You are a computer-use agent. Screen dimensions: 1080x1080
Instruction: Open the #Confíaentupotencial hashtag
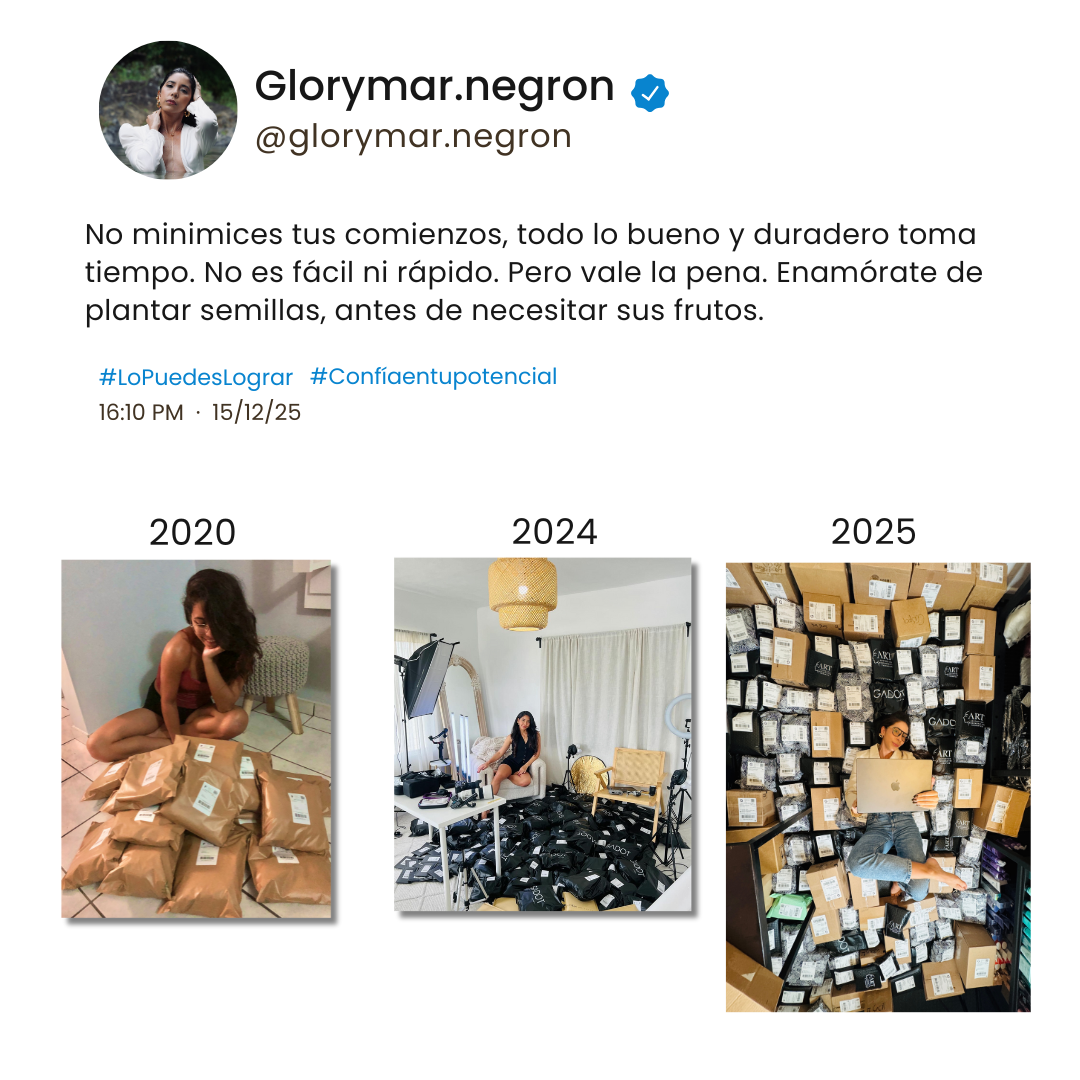coord(433,377)
